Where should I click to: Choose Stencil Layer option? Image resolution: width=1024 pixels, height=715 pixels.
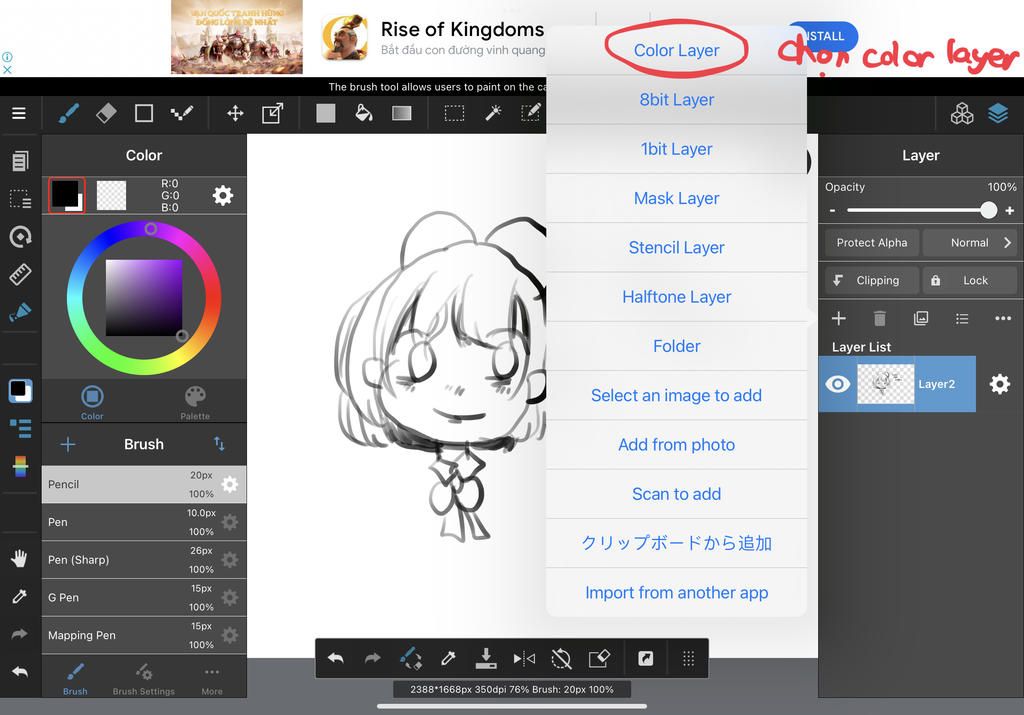tap(677, 247)
